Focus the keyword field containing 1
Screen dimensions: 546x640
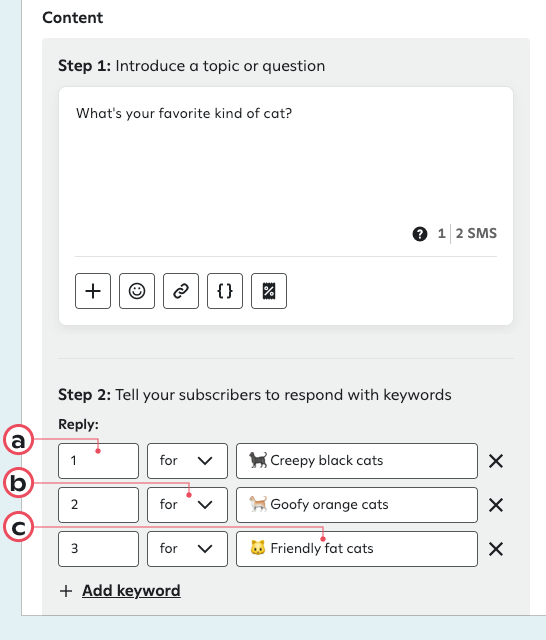pos(98,461)
